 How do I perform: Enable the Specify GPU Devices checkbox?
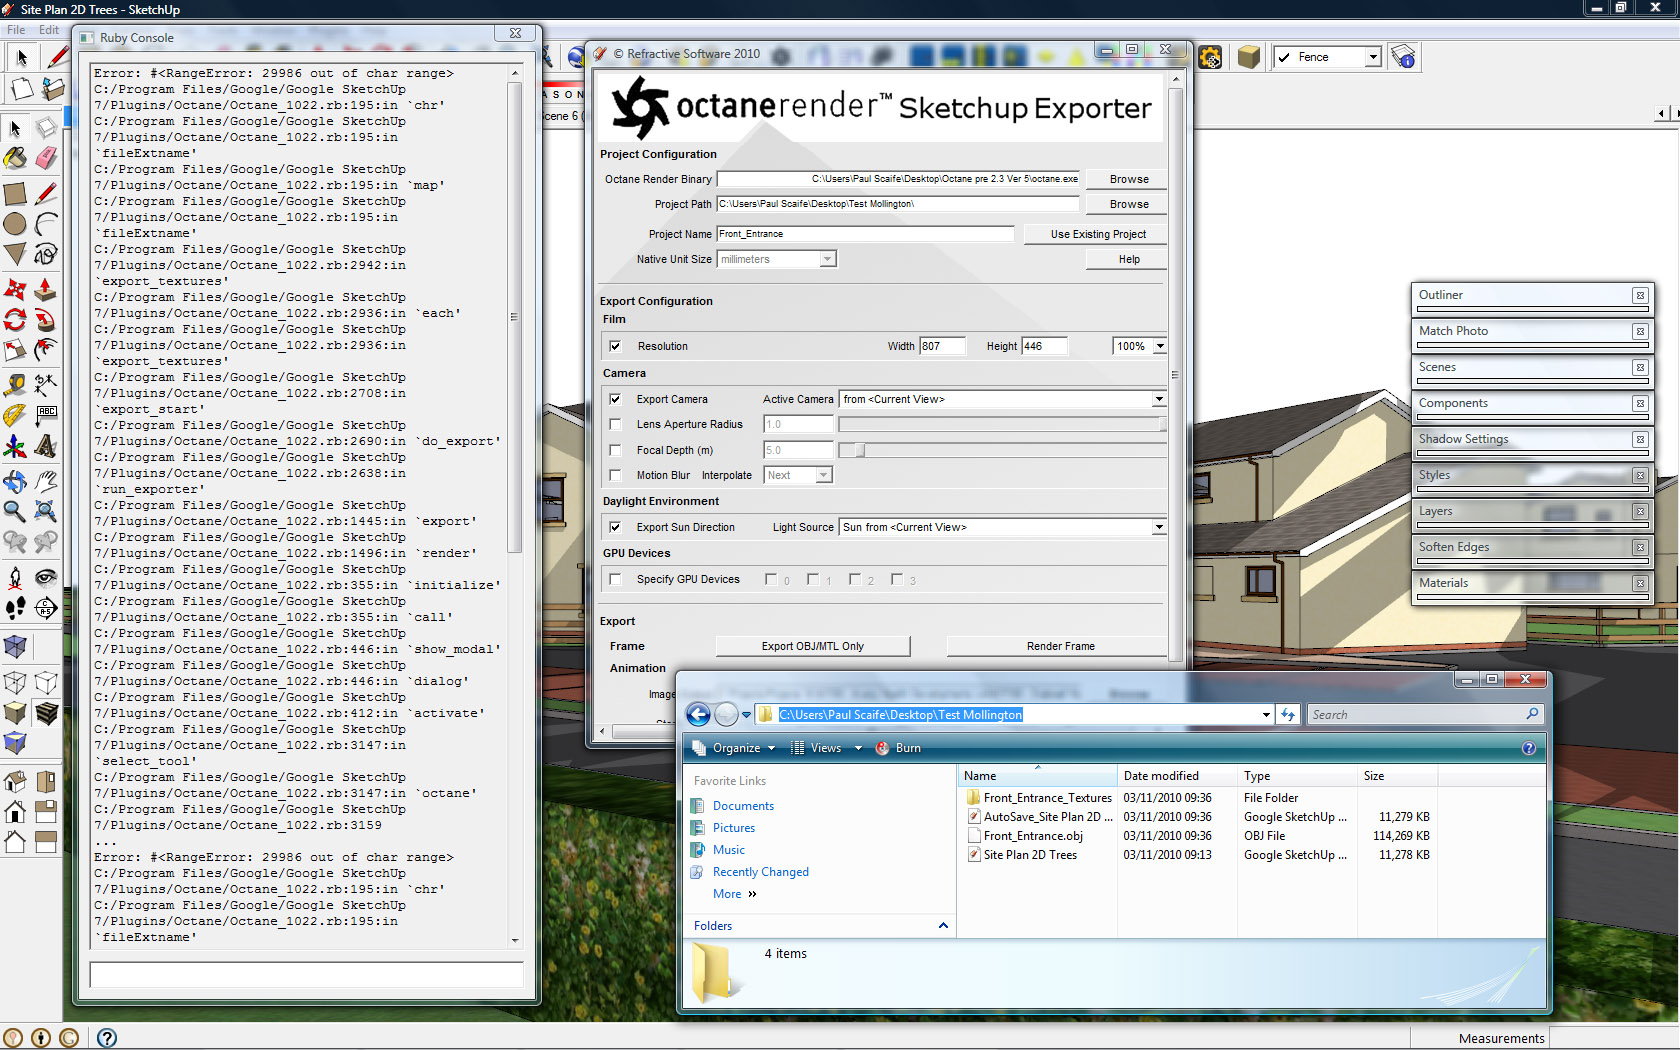pyautogui.click(x=615, y=579)
